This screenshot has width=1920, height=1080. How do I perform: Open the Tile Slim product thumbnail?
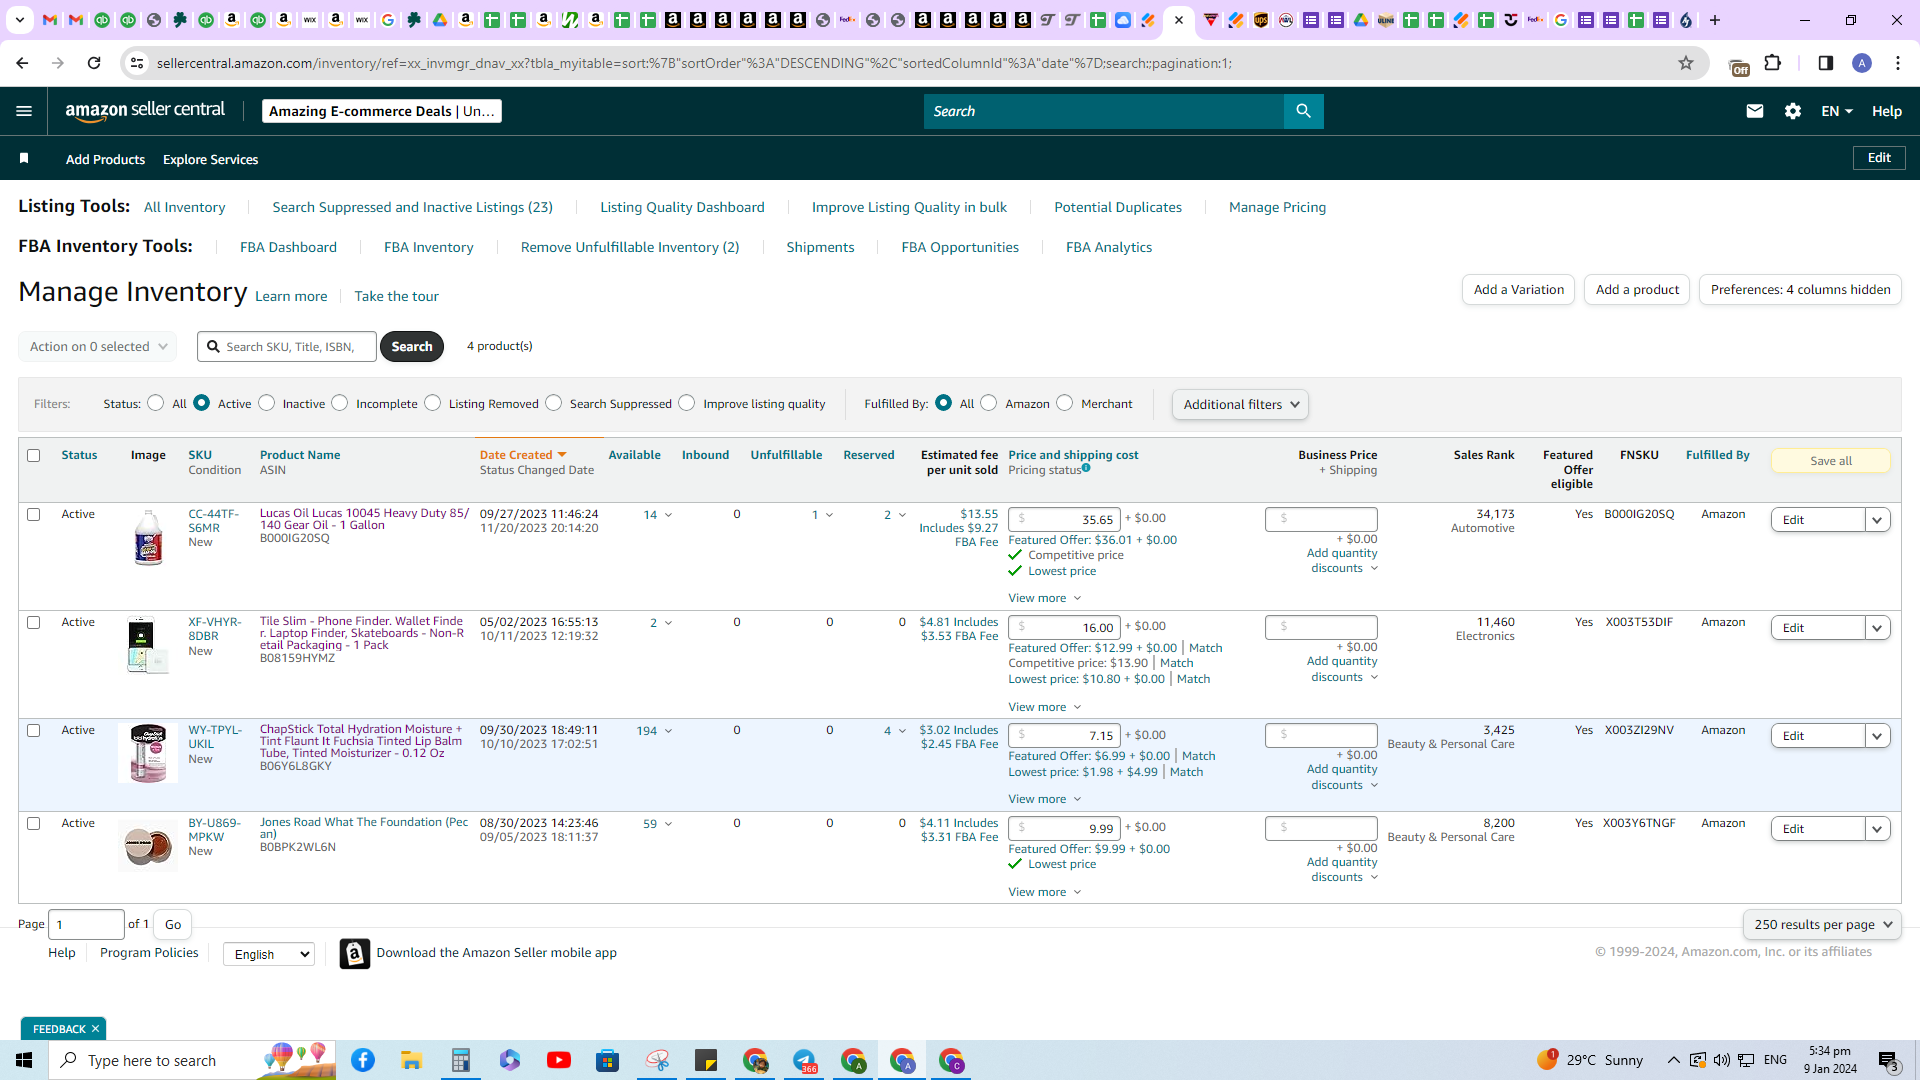click(148, 645)
